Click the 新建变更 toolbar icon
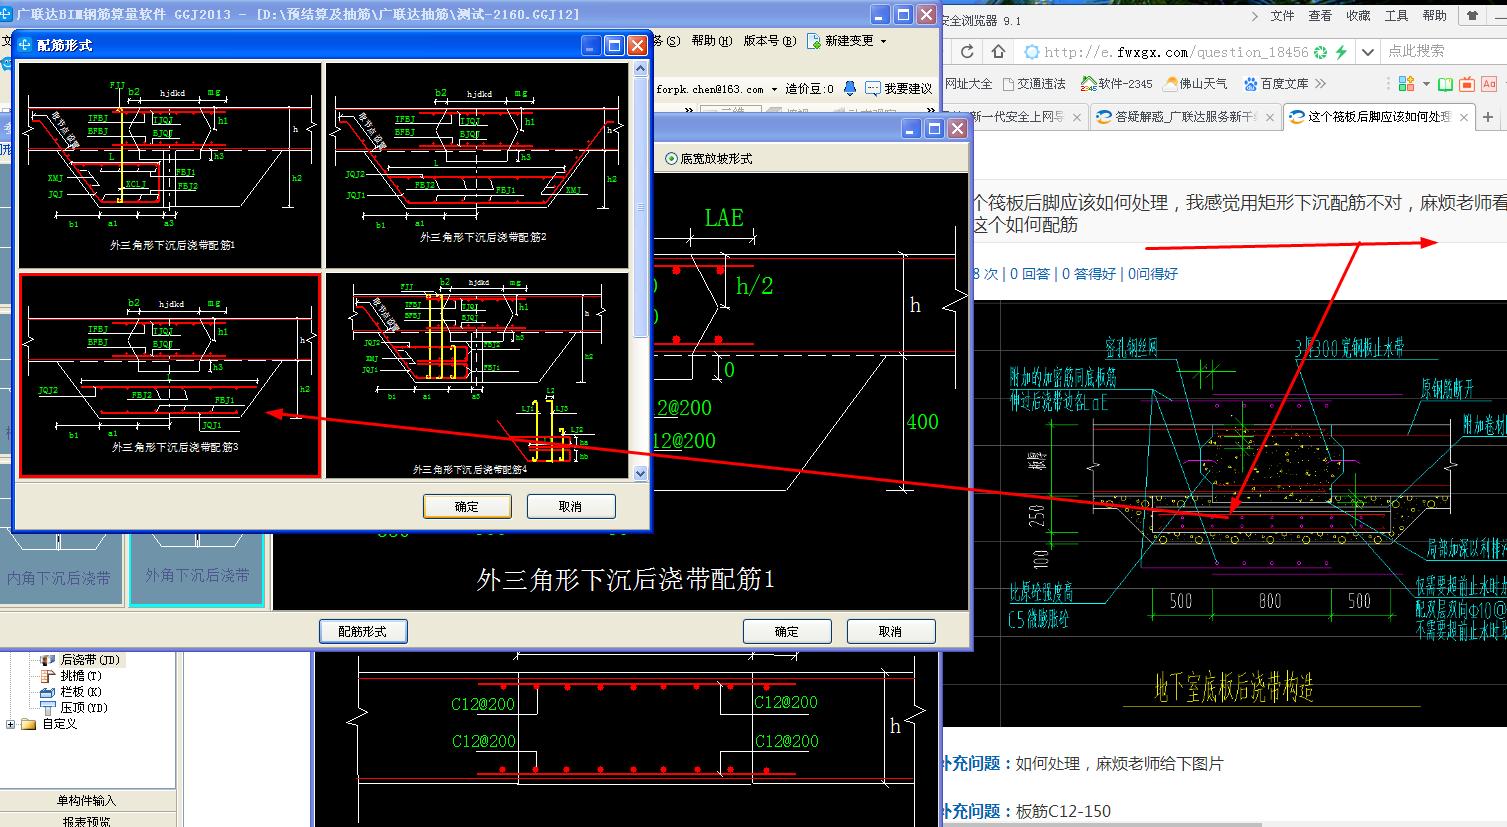 tap(814, 41)
